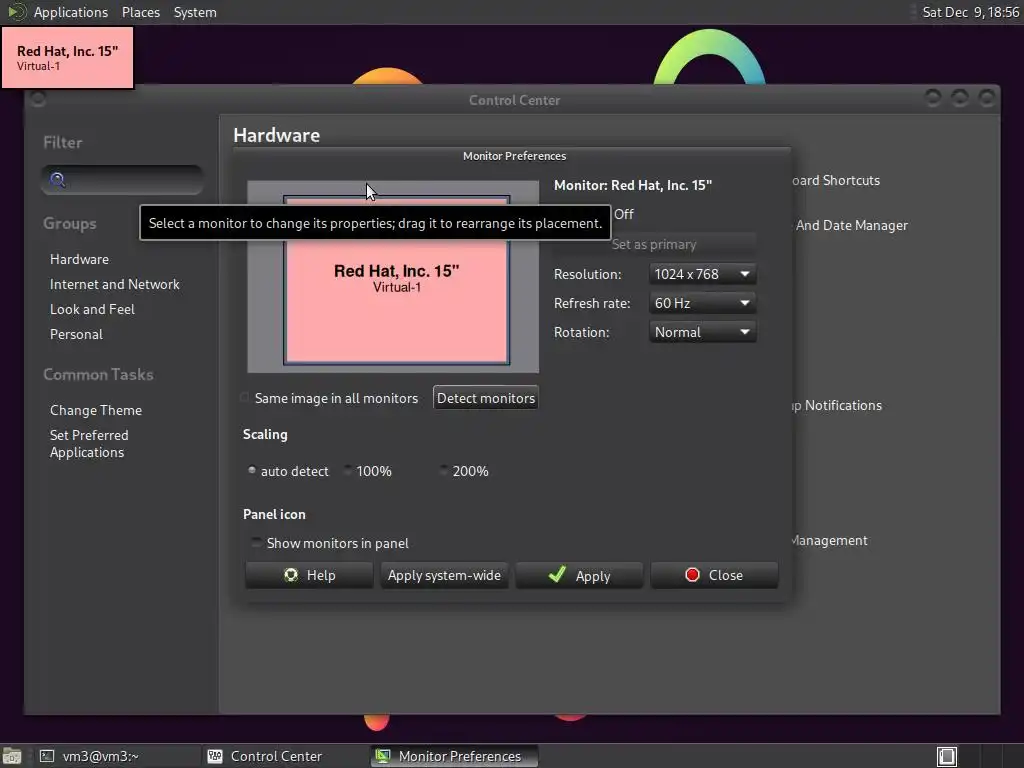Click Apply system-wide button
Image resolution: width=1024 pixels, height=768 pixels.
tap(444, 575)
